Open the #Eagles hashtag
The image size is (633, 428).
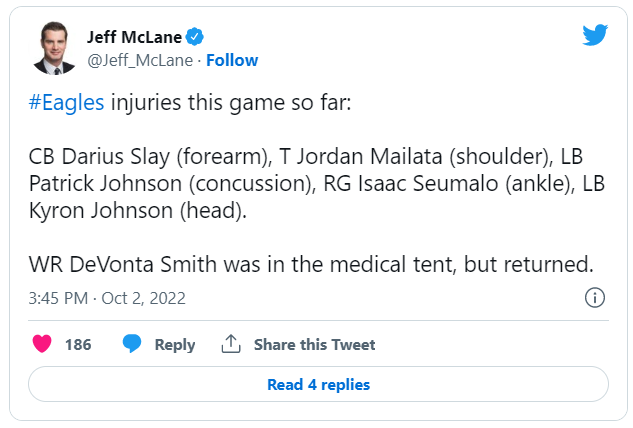(66, 103)
